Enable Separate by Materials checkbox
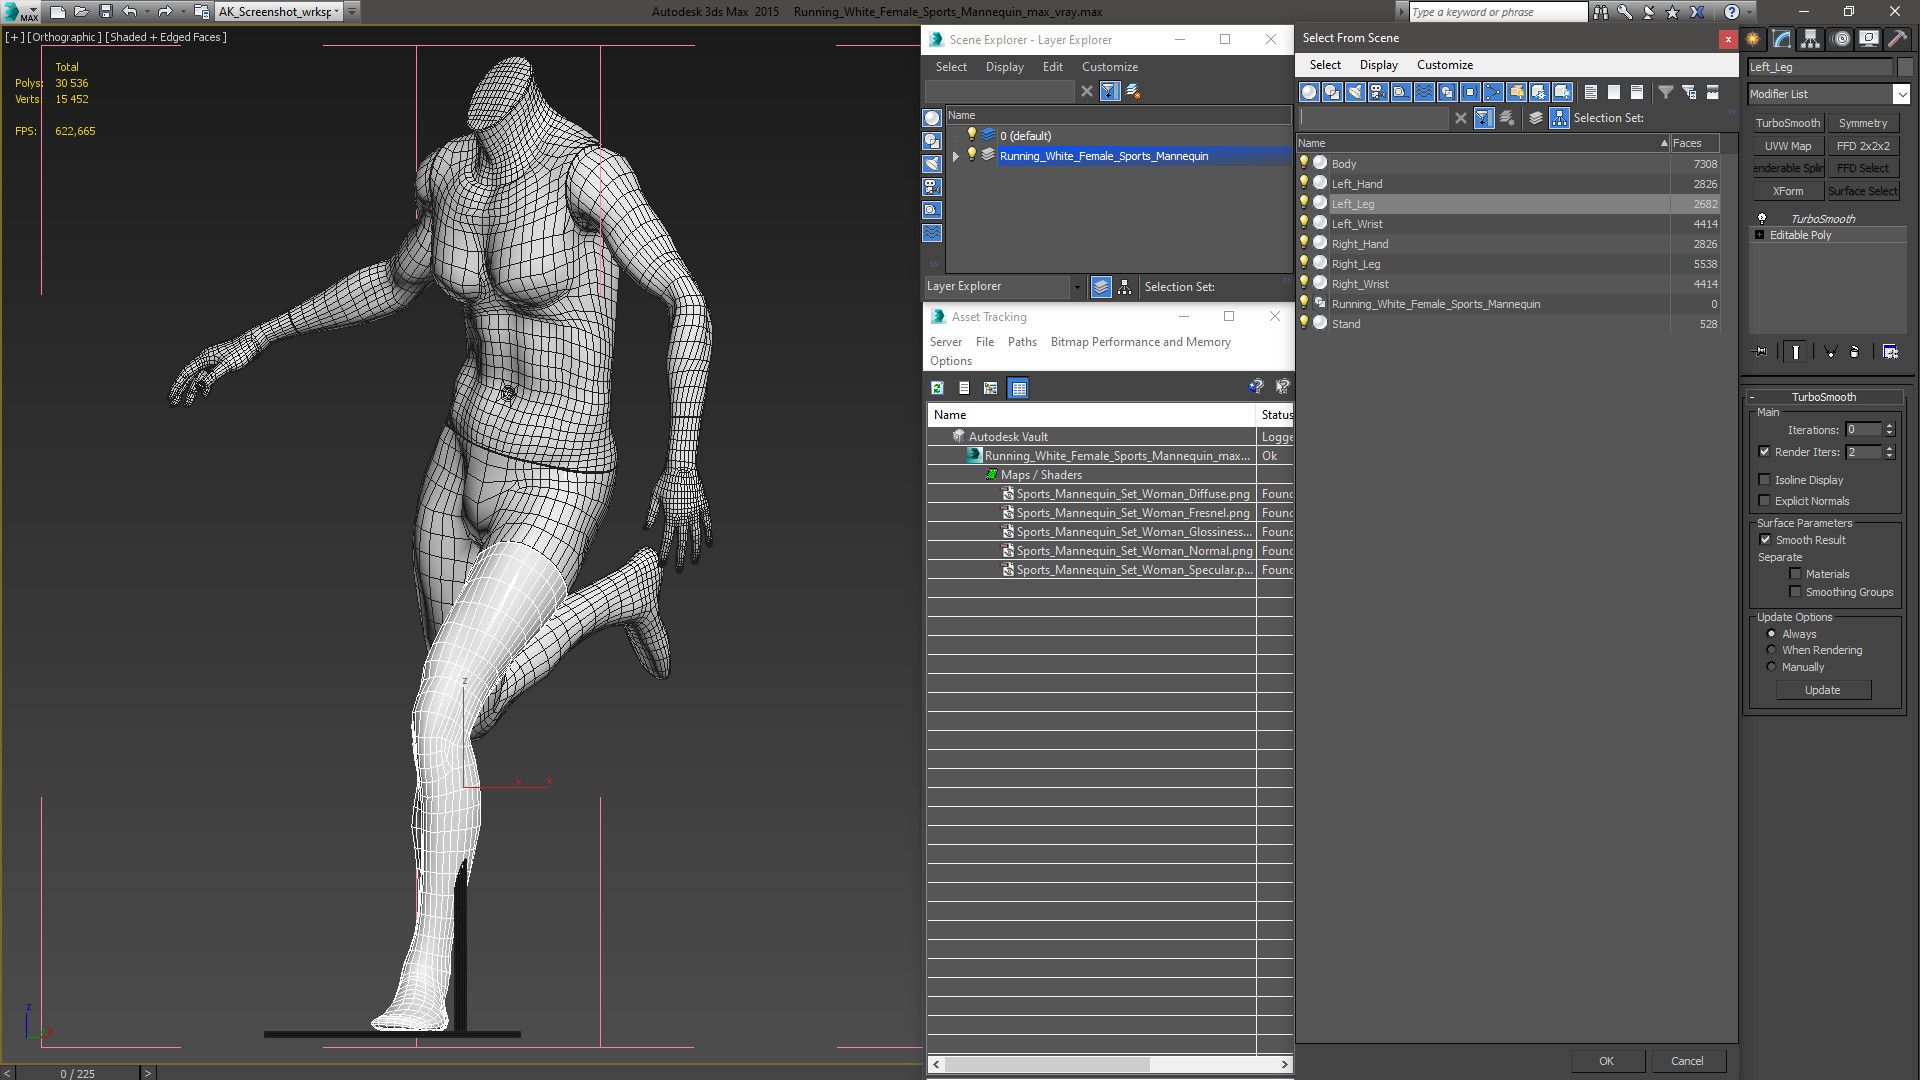The height and width of the screenshot is (1080, 1920). coord(1795,574)
